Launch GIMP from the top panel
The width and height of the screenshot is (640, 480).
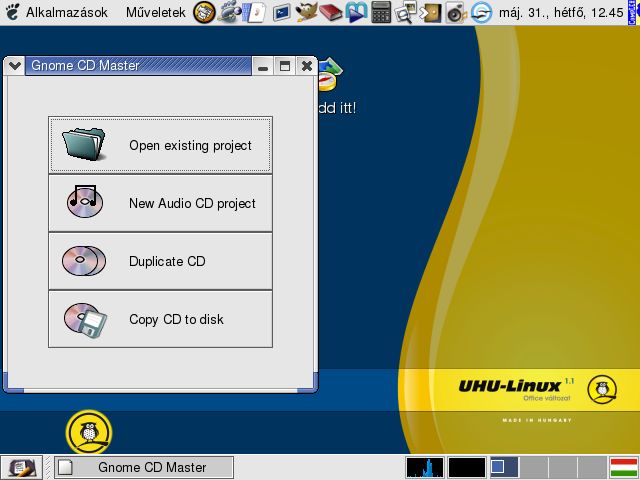click(x=306, y=12)
